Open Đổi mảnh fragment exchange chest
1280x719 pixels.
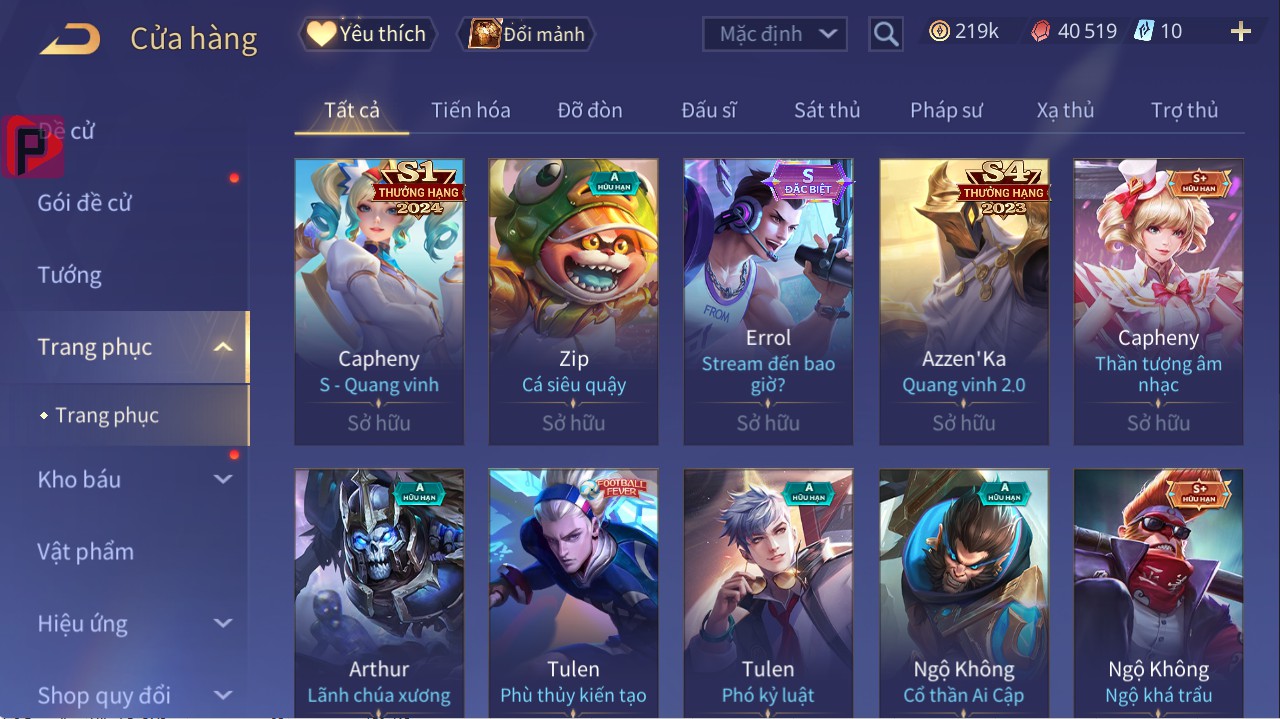coord(526,34)
